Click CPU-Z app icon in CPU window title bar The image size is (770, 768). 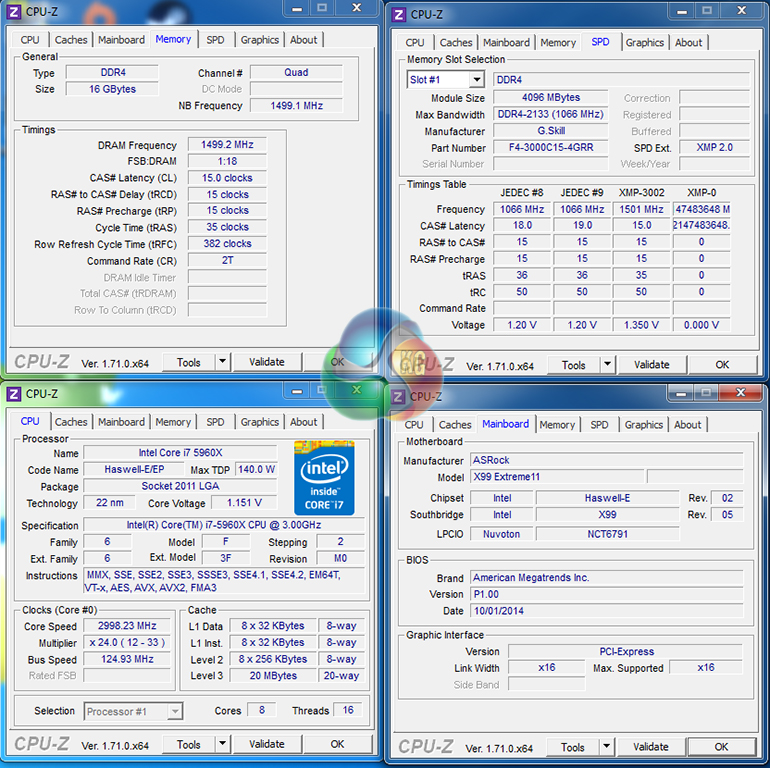tap(14, 394)
